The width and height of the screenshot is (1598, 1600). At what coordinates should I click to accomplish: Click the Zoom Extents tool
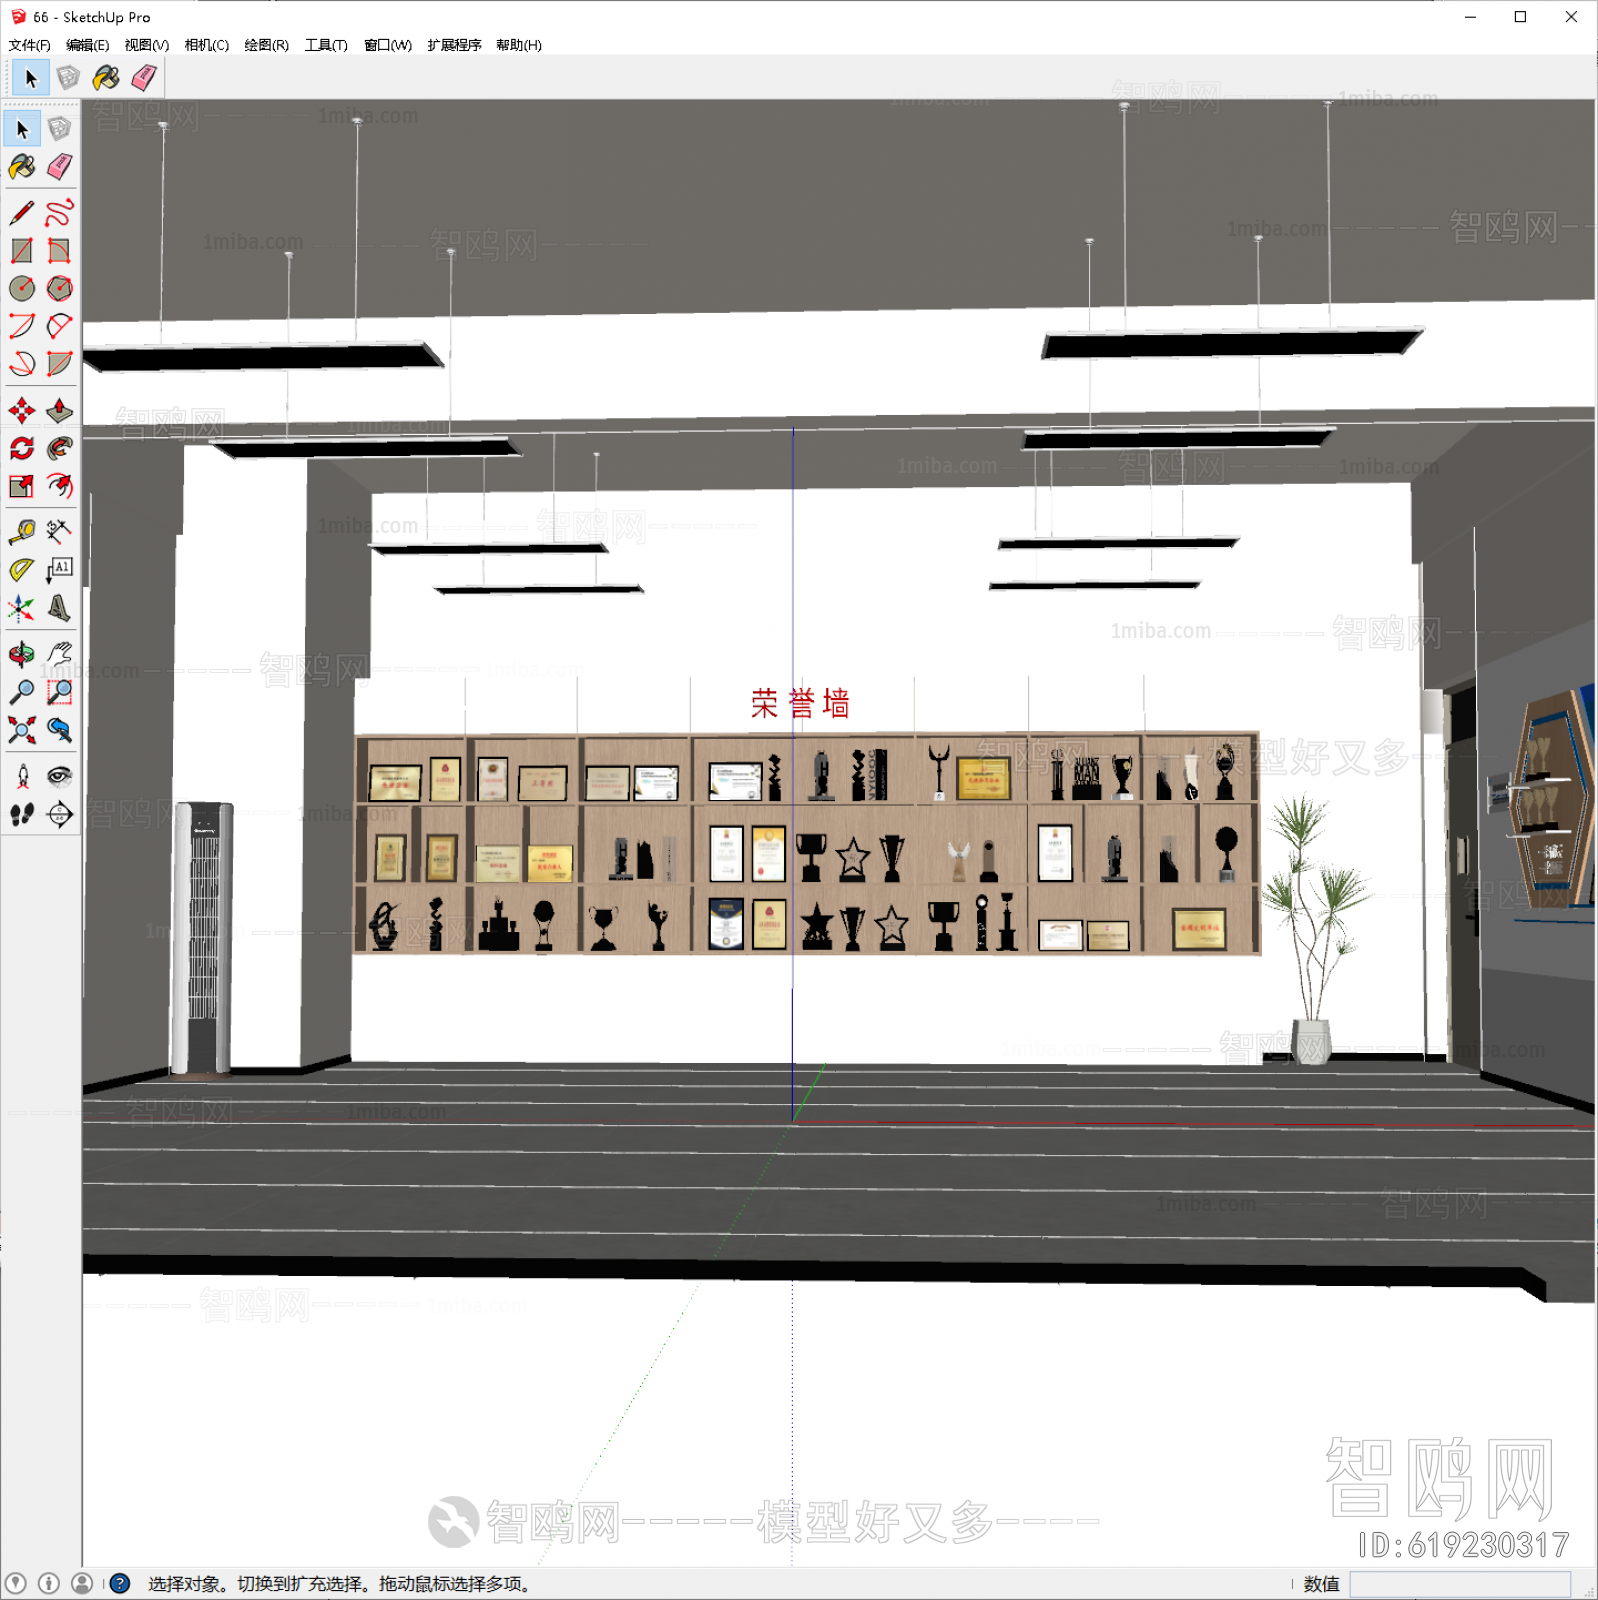click(x=22, y=730)
